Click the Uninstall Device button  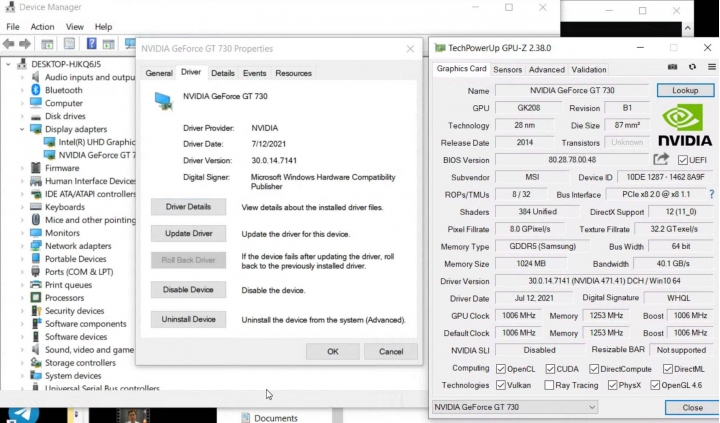pos(188,319)
